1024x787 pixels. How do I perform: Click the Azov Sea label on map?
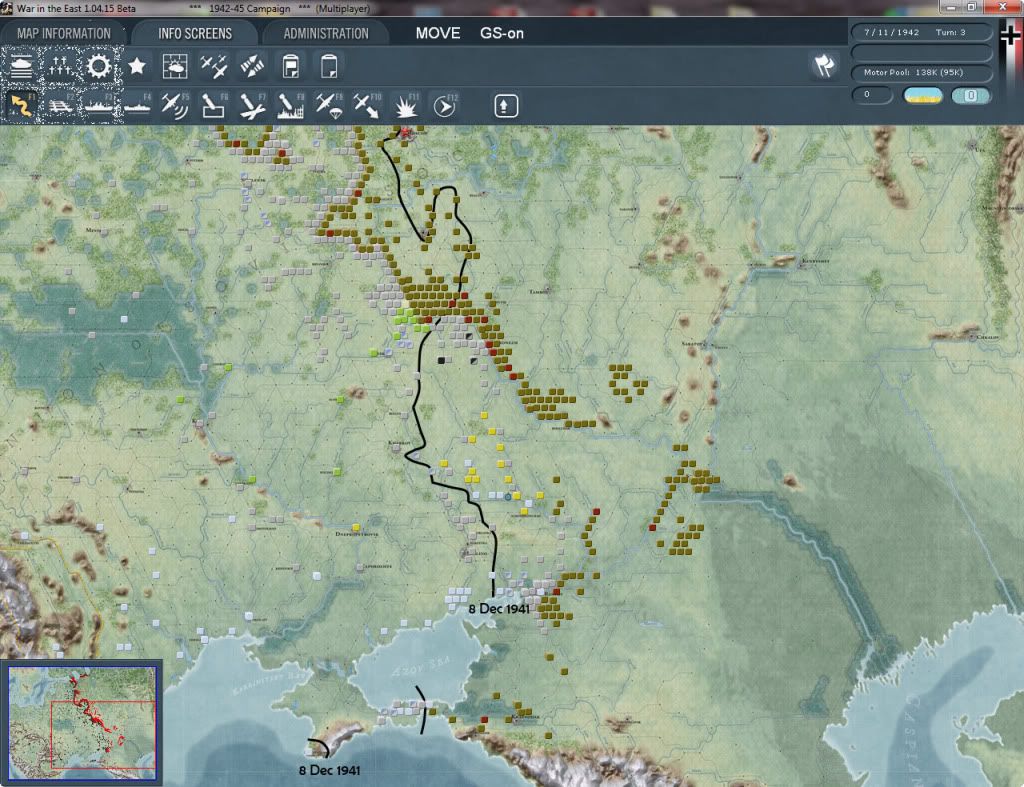421,667
